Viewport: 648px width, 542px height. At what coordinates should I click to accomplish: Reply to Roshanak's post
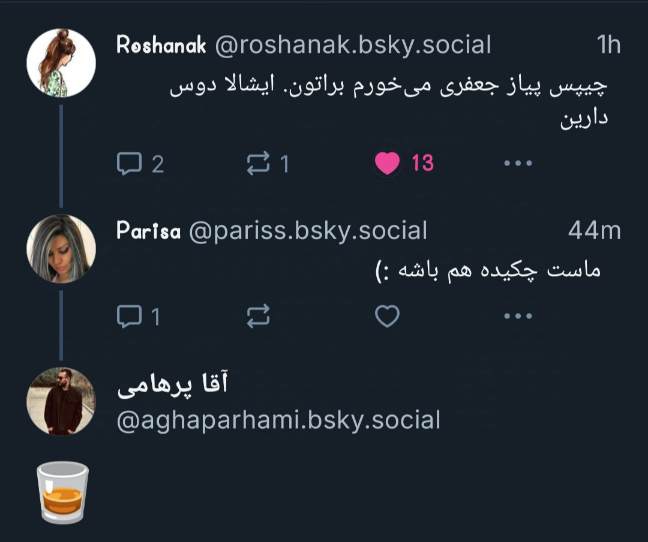coord(129,163)
